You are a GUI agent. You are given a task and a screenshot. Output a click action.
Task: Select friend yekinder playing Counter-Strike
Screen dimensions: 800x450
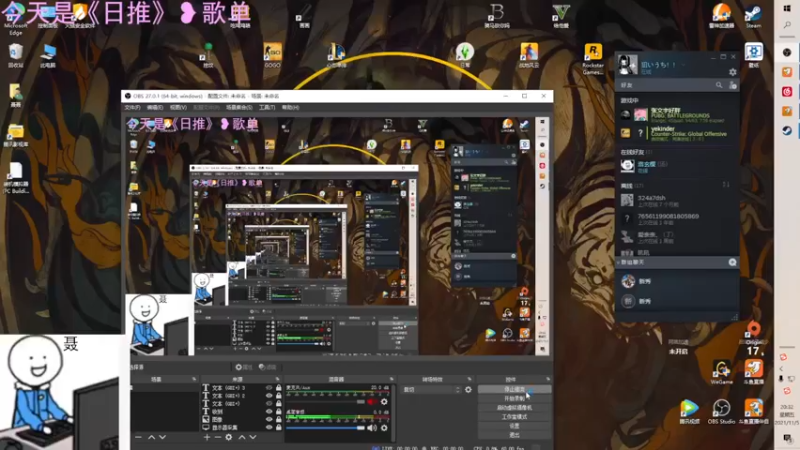pyautogui.click(x=677, y=133)
